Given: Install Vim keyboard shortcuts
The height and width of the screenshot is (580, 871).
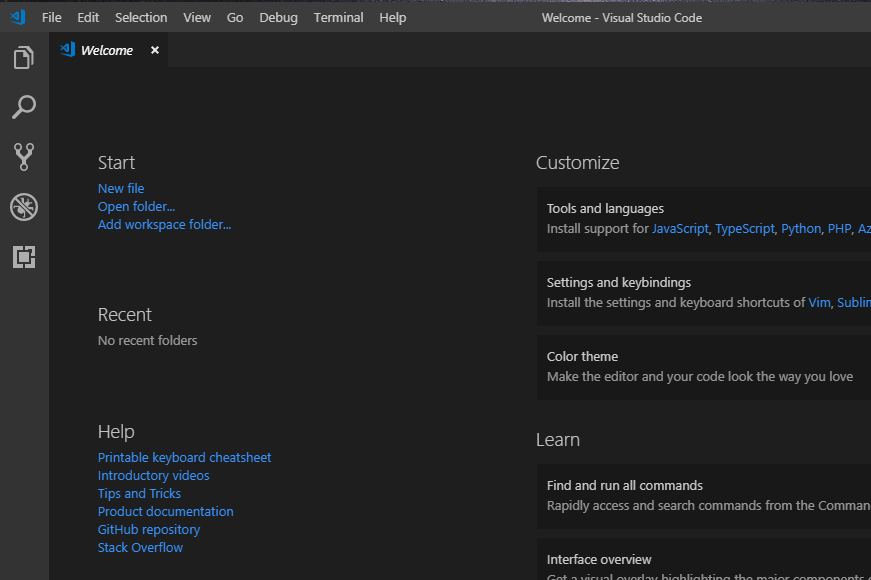Looking at the screenshot, I should tap(819, 302).
